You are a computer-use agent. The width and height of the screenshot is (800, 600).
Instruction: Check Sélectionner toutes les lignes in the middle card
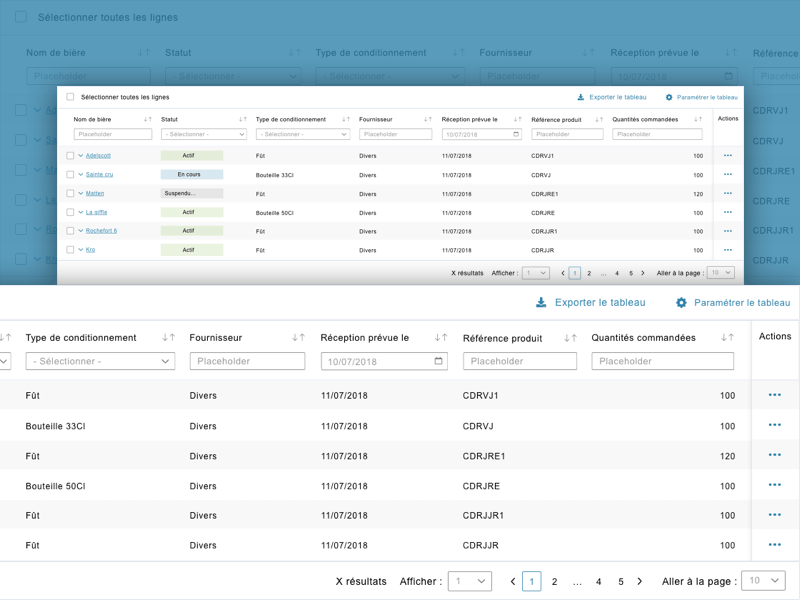point(70,97)
